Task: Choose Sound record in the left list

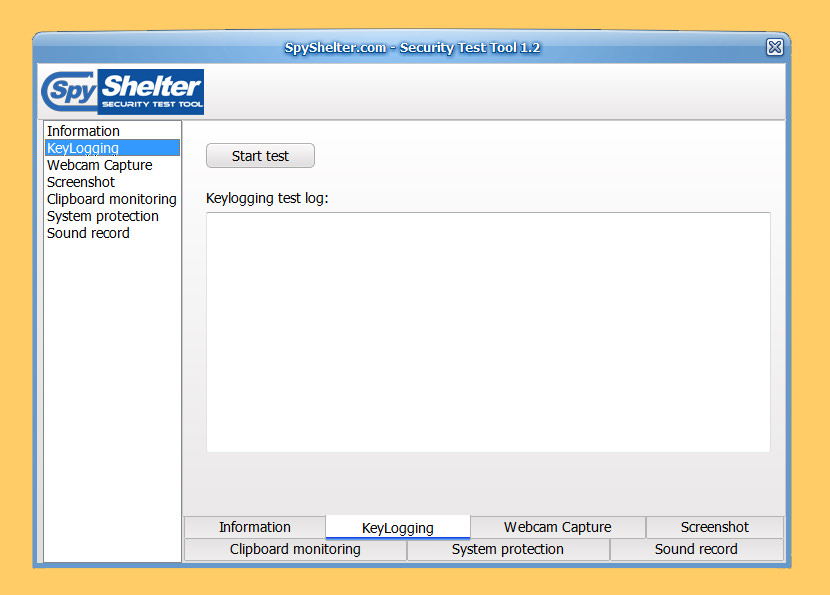Action: (x=88, y=233)
